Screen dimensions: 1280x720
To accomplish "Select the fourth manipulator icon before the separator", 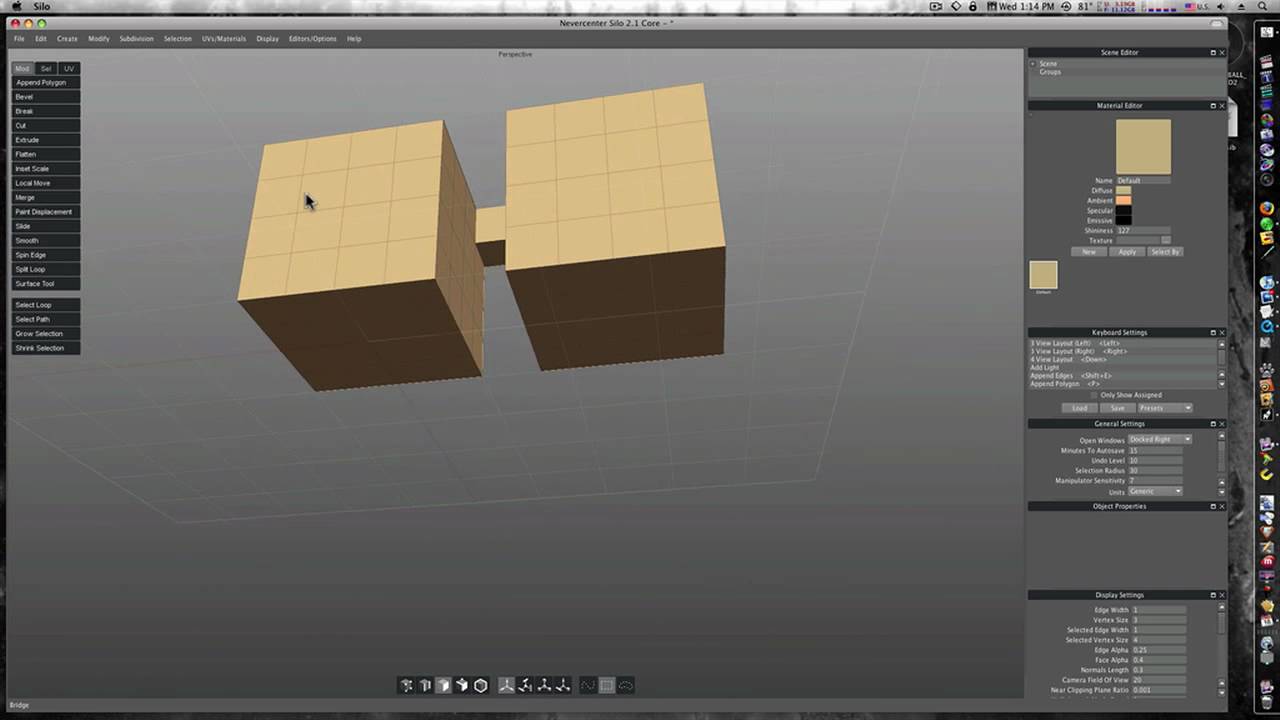I will coord(563,685).
